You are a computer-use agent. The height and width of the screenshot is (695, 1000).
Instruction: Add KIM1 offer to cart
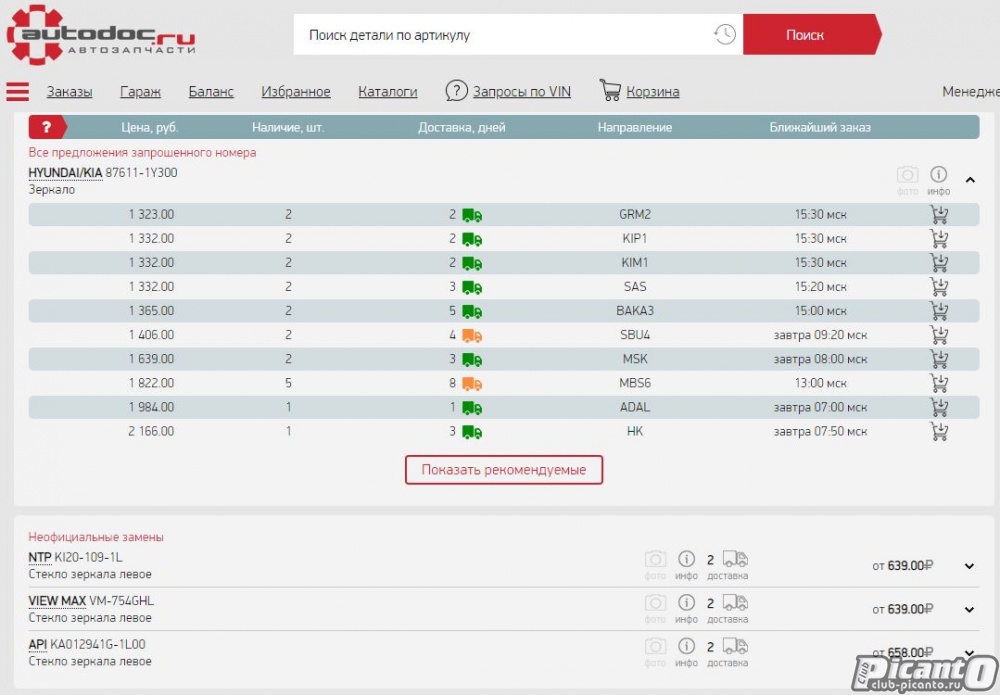939,263
